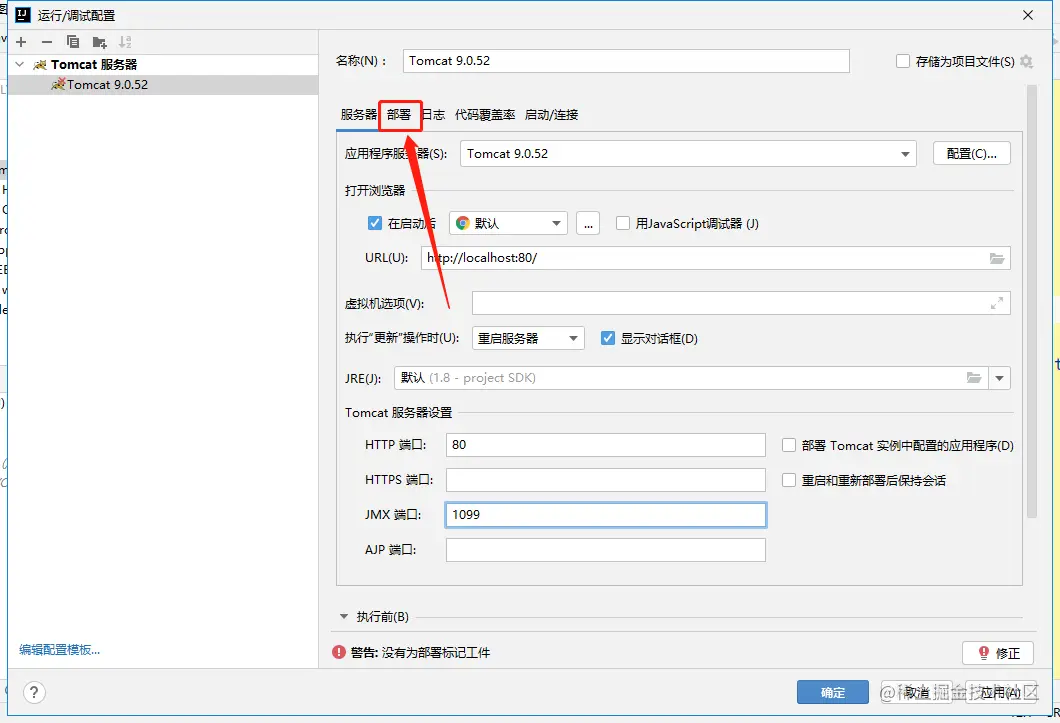Click the settings panel vertical scrollbar

tap(1032, 301)
